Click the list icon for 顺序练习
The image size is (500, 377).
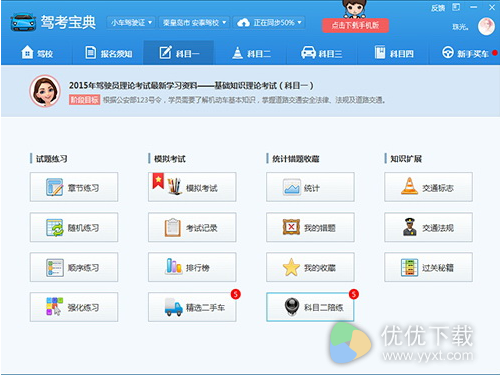pyautogui.click(x=55, y=267)
